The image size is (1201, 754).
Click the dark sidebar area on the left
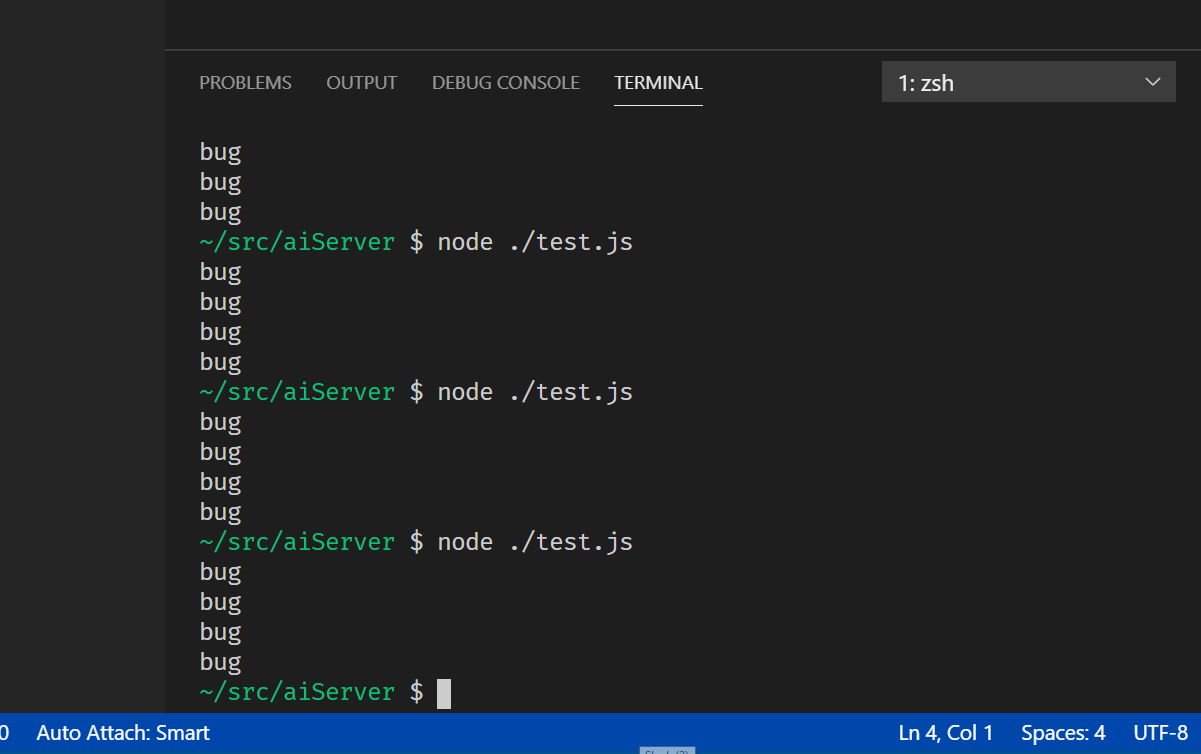point(80,400)
